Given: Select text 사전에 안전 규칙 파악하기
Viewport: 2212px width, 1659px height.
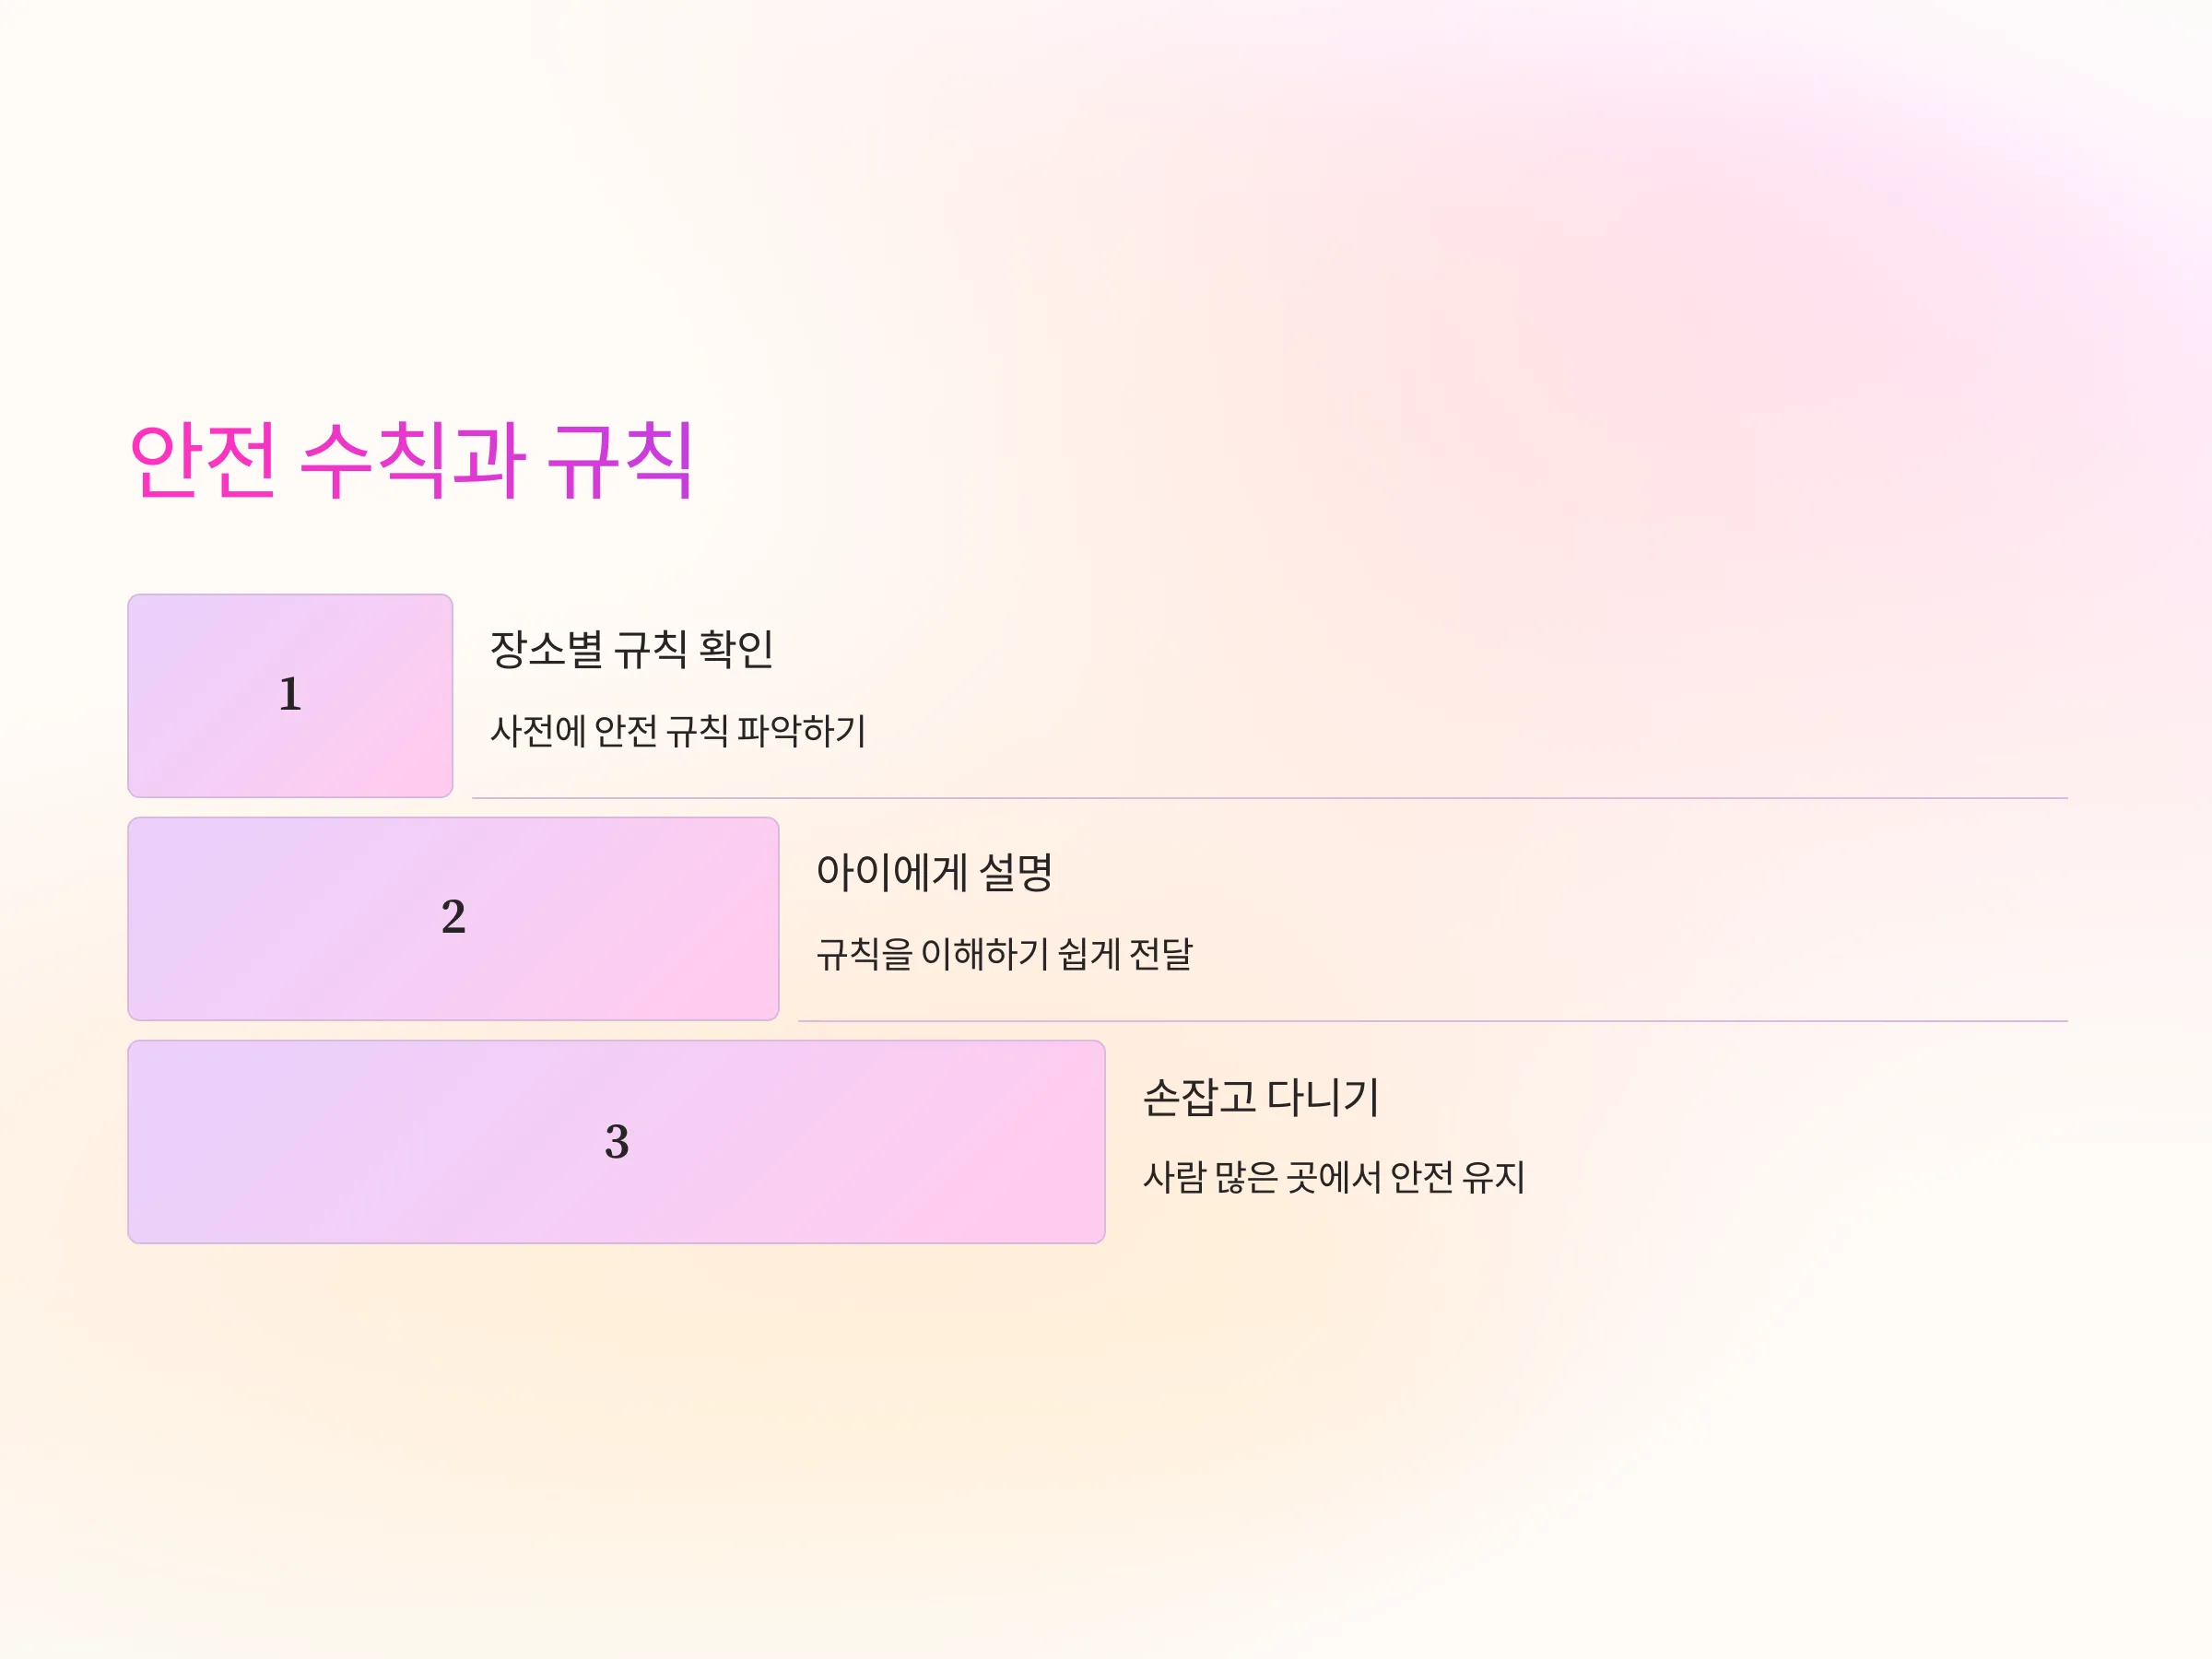Looking at the screenshot, I should coord(678,731).
